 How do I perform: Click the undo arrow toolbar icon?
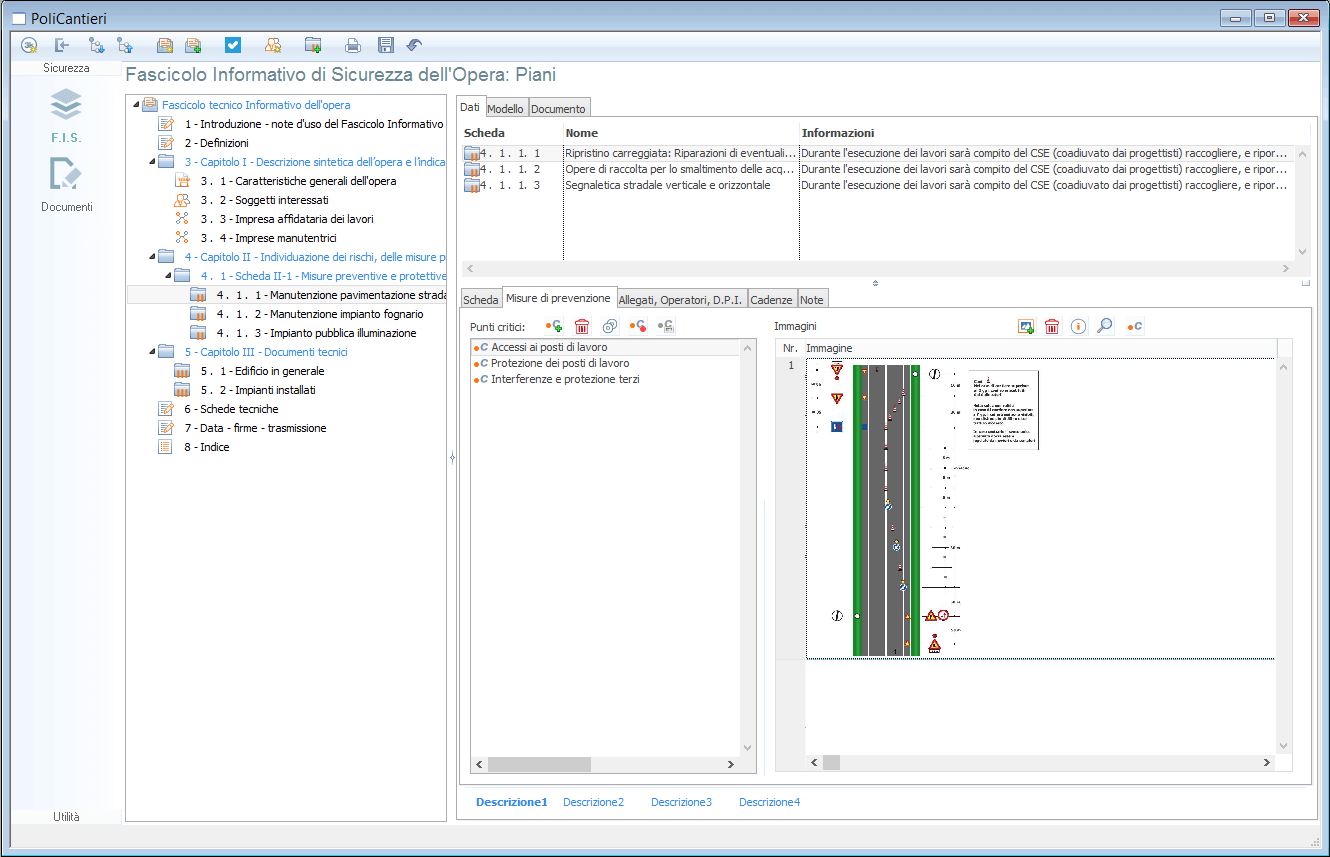[x=414, y=45]
